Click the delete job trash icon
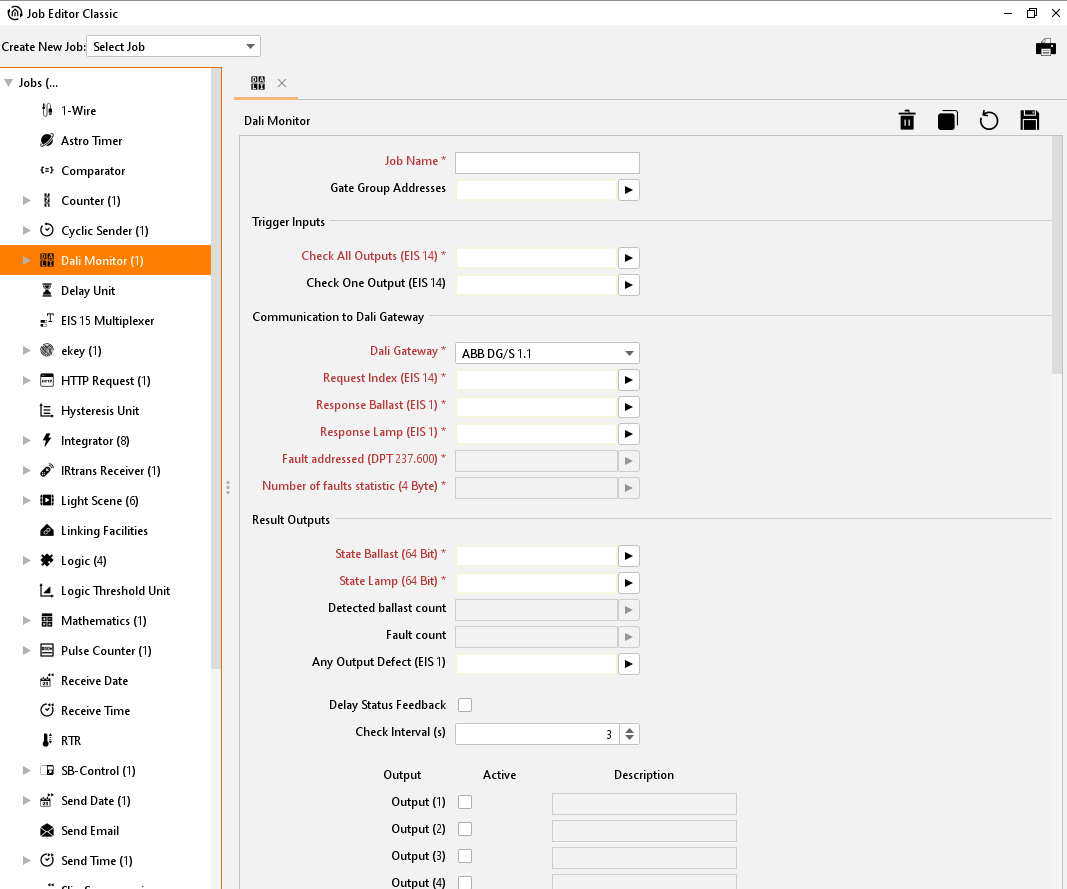 click(907, 121)
